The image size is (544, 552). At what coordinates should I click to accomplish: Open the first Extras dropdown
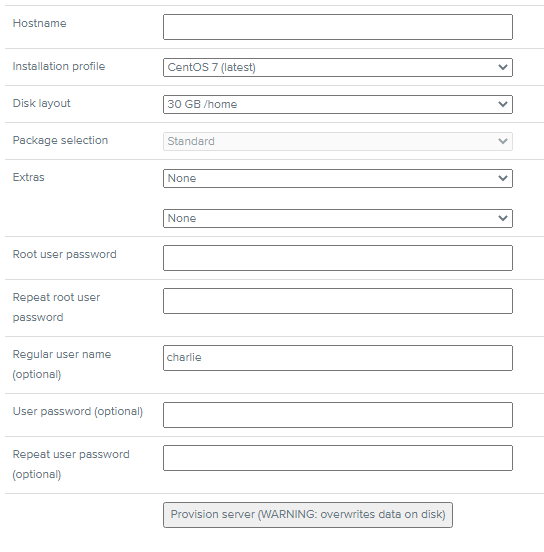[338, 178]
